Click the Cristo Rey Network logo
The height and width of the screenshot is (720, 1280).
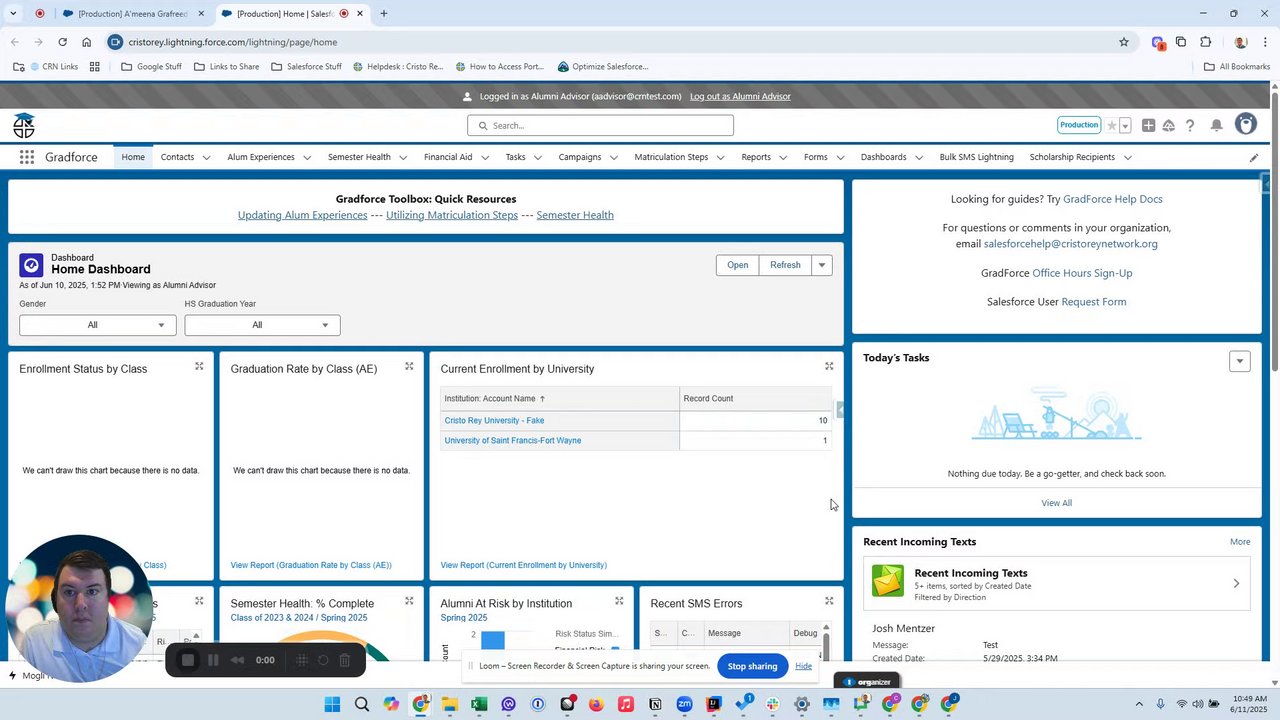[x=24, y=125]
